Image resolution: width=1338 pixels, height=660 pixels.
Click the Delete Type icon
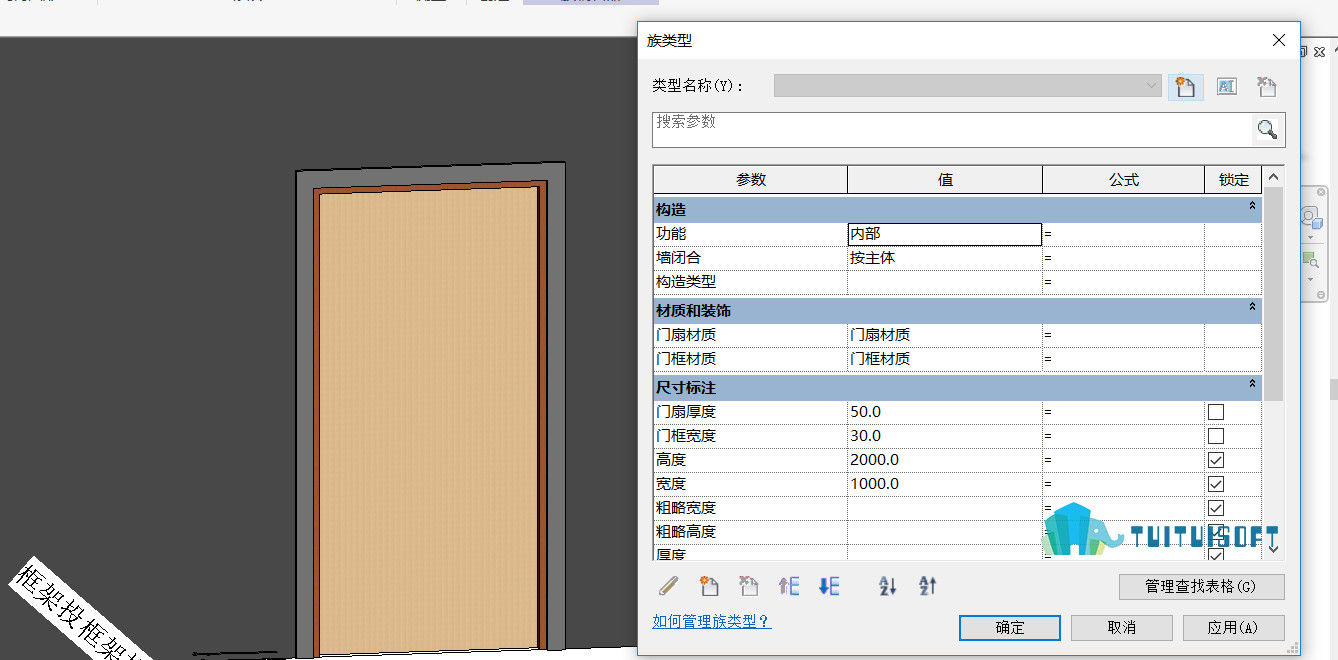[x=1267, y=87]
